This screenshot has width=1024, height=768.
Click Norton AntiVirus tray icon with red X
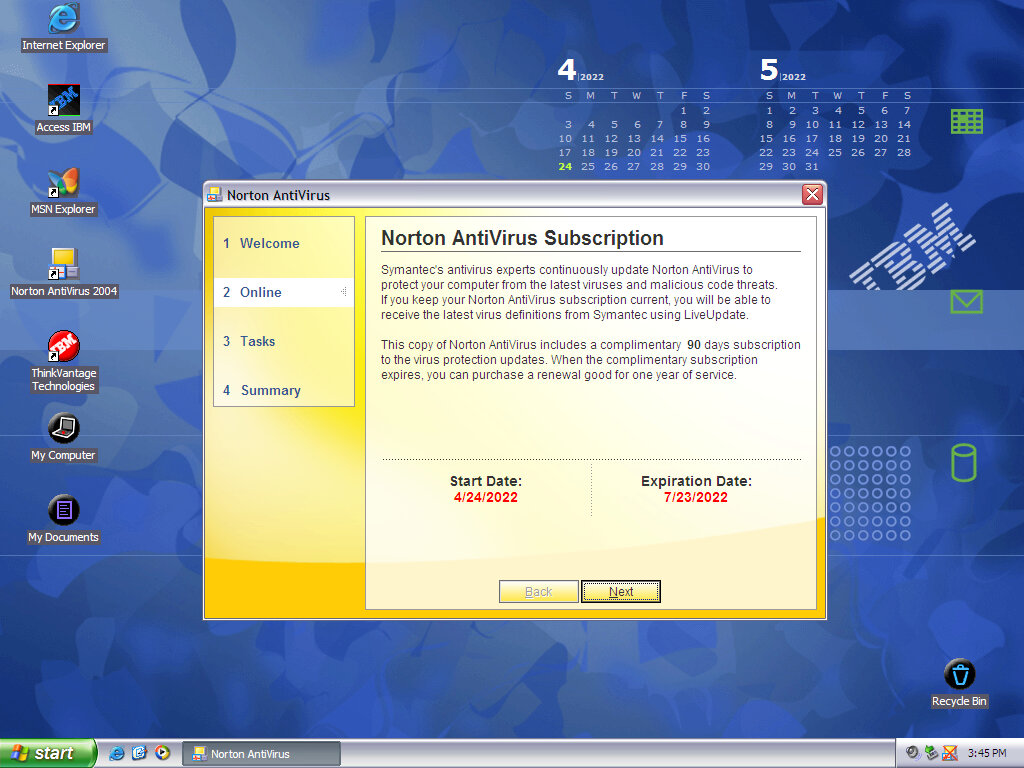click(x=950, y=753)
